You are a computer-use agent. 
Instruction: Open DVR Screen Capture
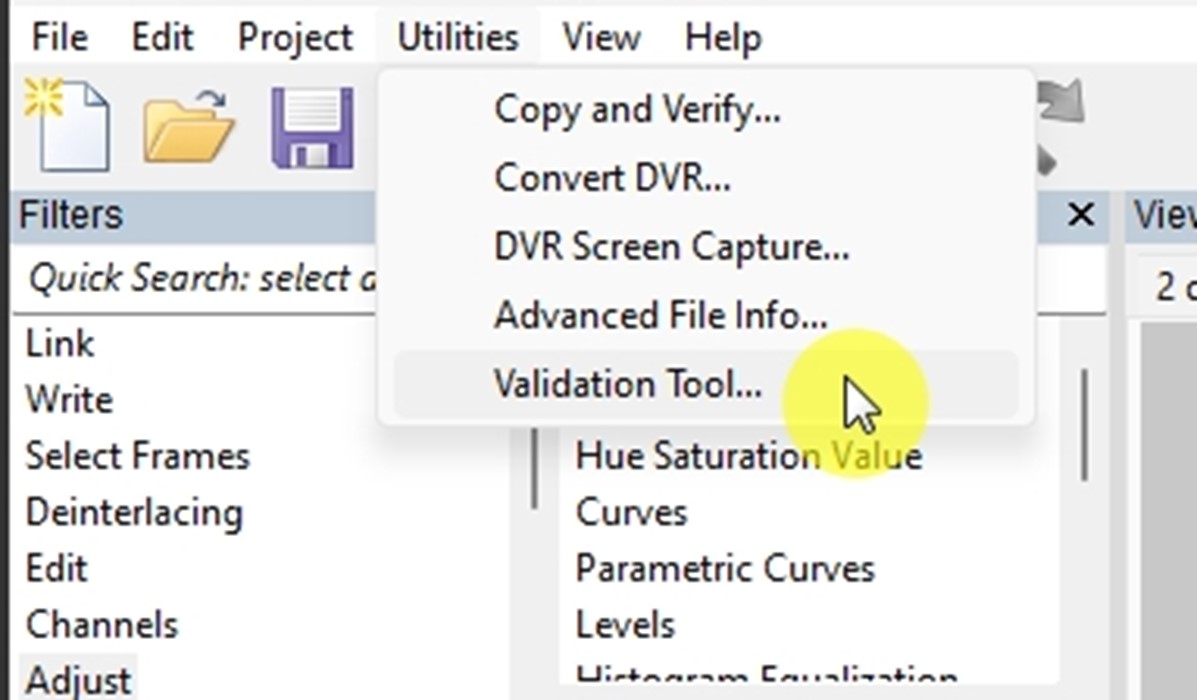pos(670,246)
